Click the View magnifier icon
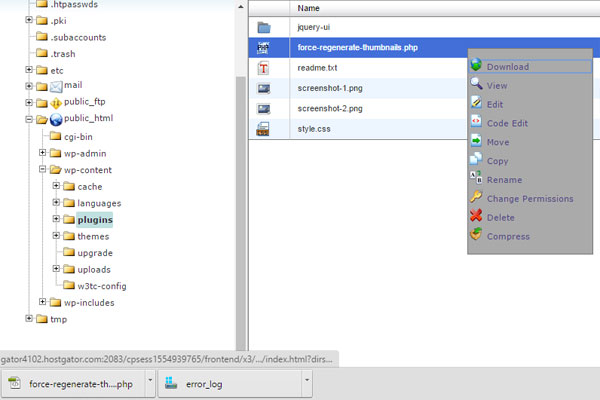This screenshot has height=400, width=600. pyautogui.click(x=476, y=83)
